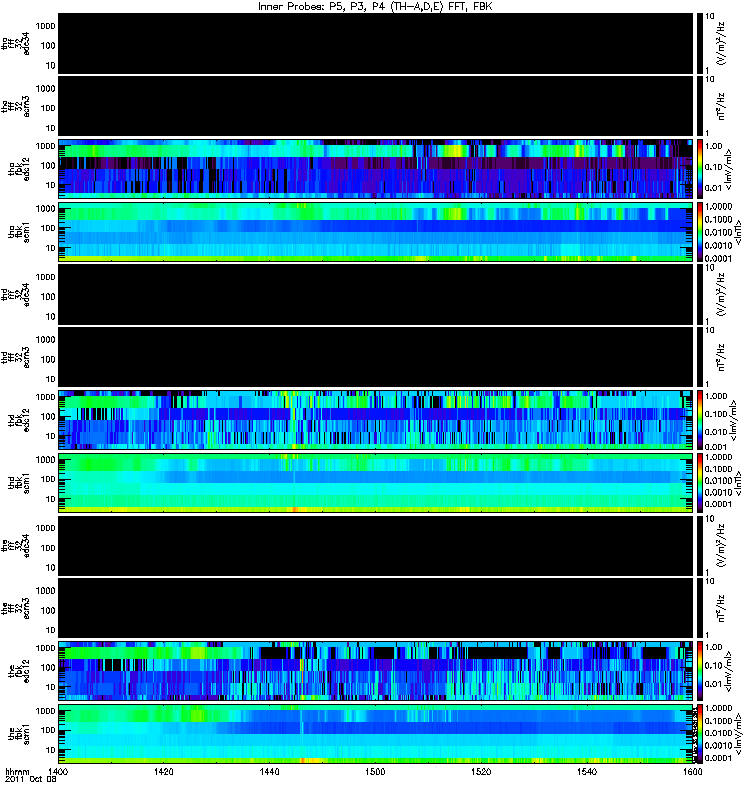
Task: Click the thd fbk scm1 color bar
Action: coord(700,484)
